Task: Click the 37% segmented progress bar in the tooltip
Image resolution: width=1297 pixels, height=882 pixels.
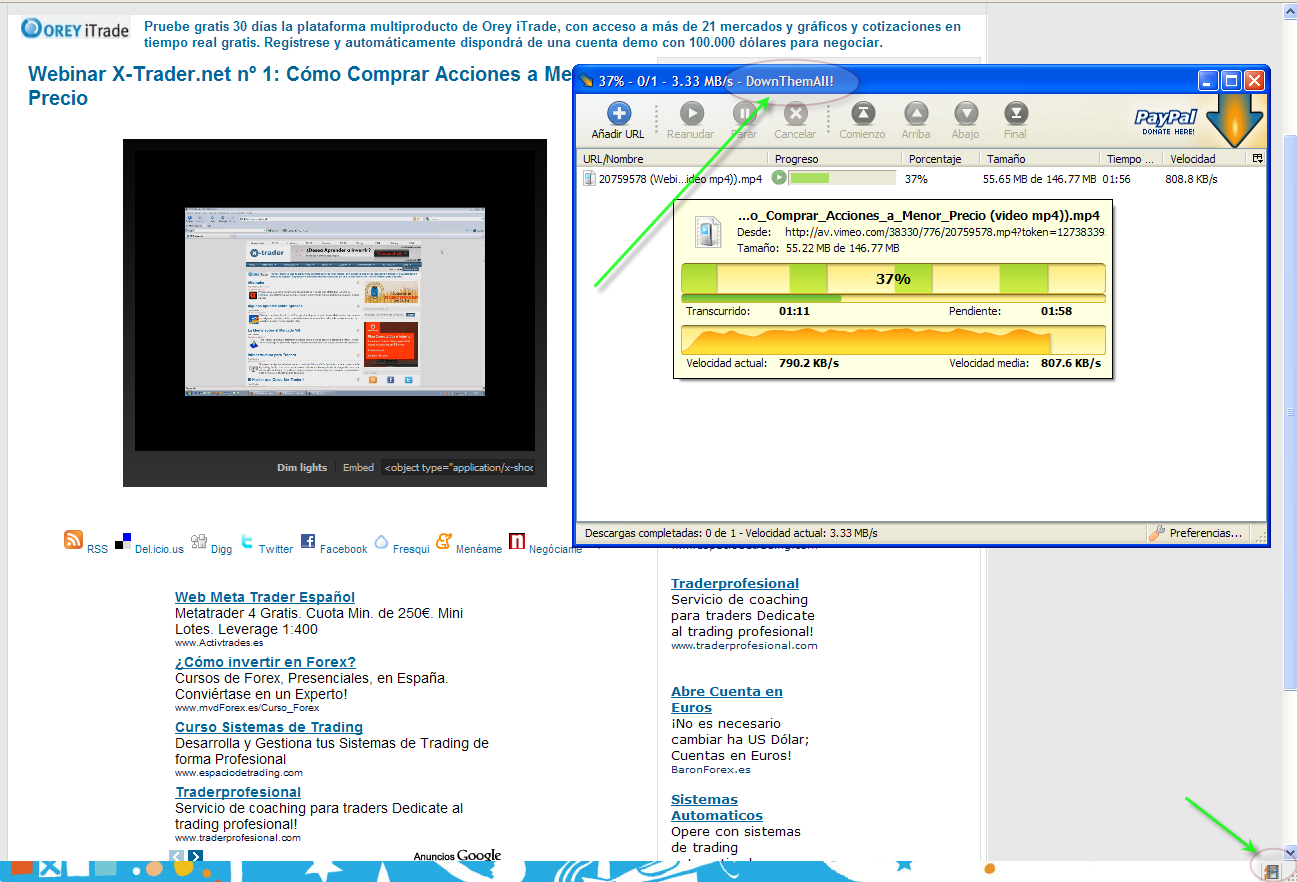Action: click(893, 279)
